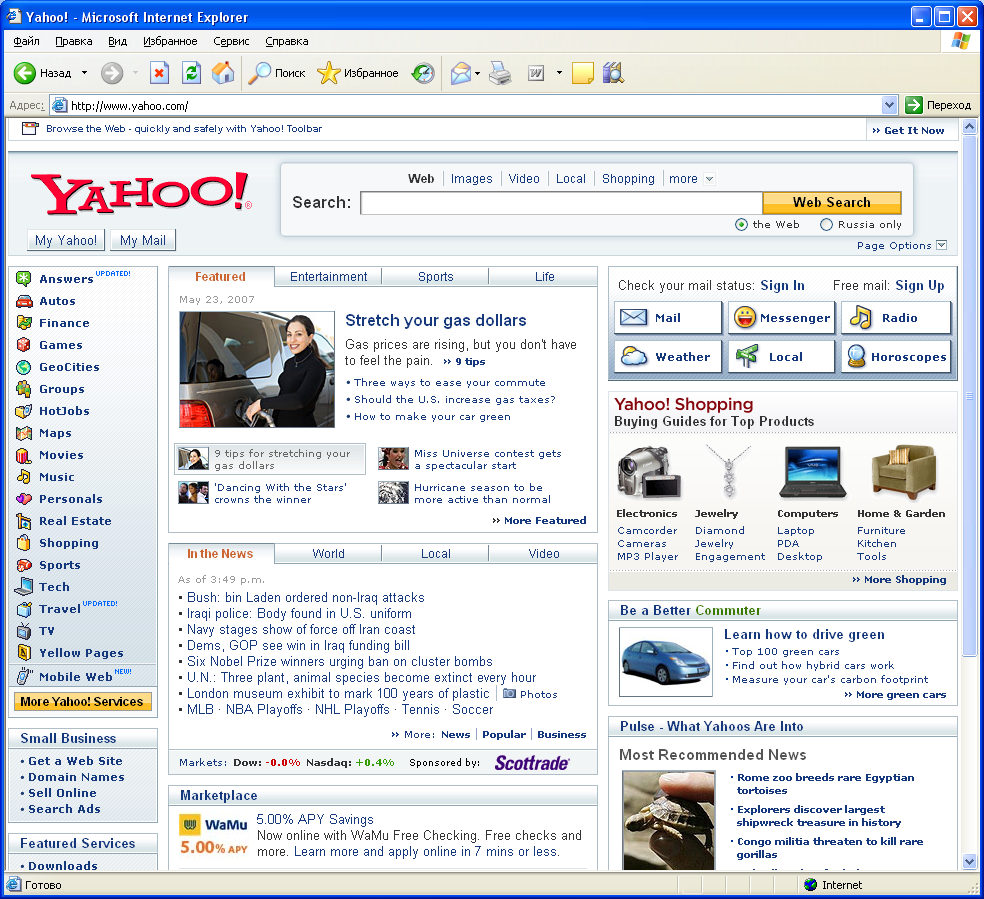Open Search (Поиск) magnifier in toolbar
This screenshot has width=984, height=899.
point(259,73)
